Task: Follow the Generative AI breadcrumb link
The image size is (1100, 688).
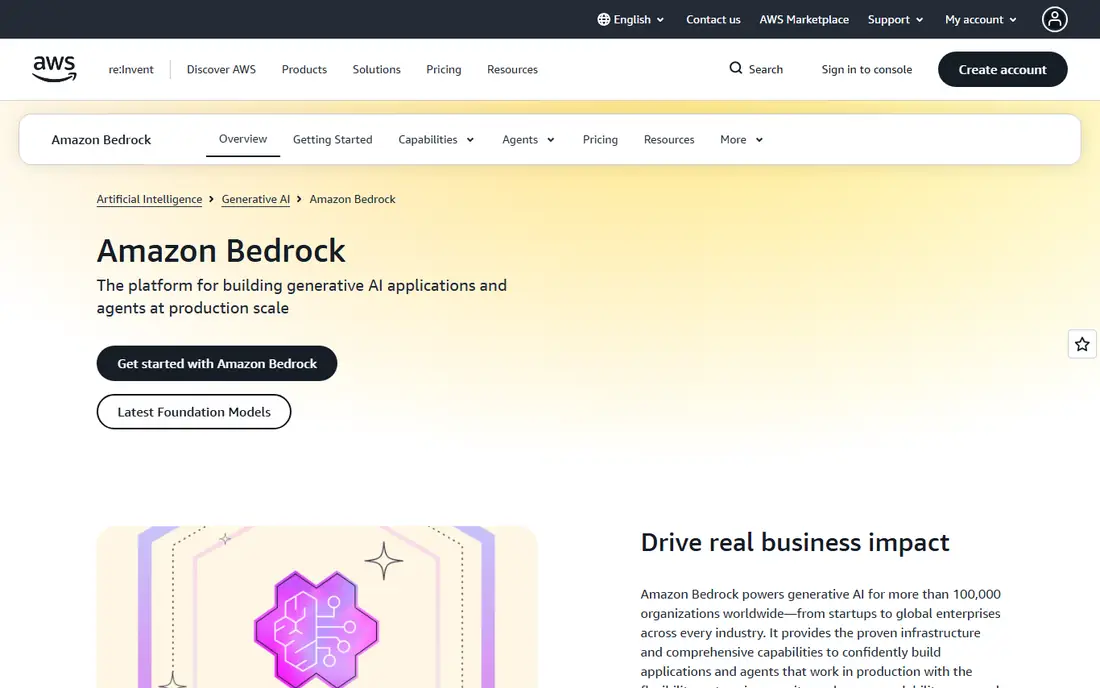Action: point(255,199)
